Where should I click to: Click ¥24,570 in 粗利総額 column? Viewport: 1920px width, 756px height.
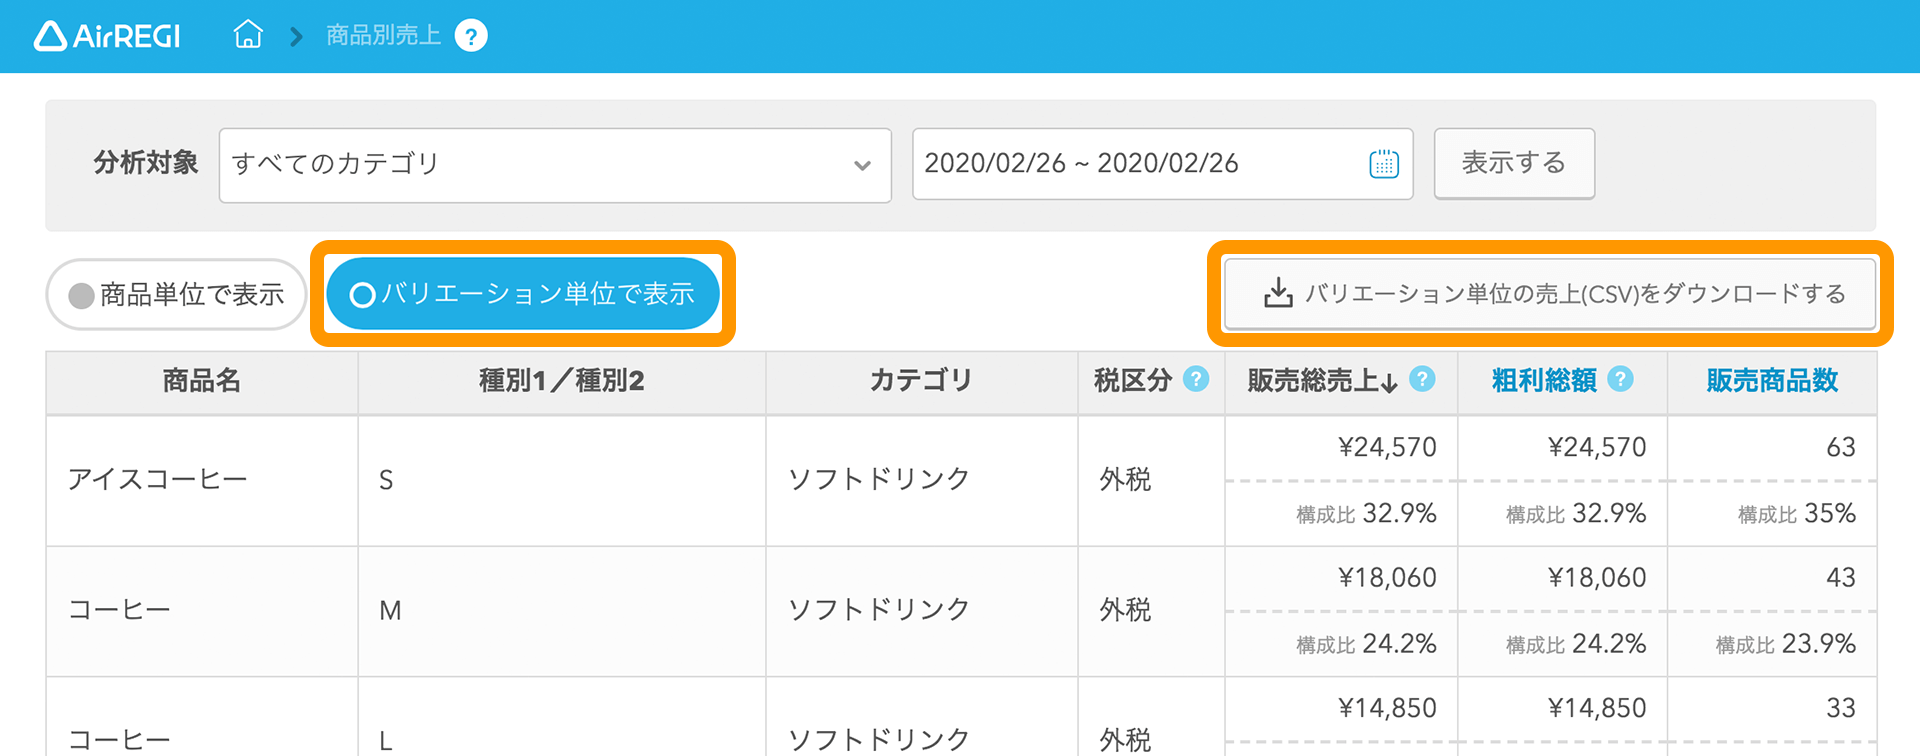pos(1597,447)
